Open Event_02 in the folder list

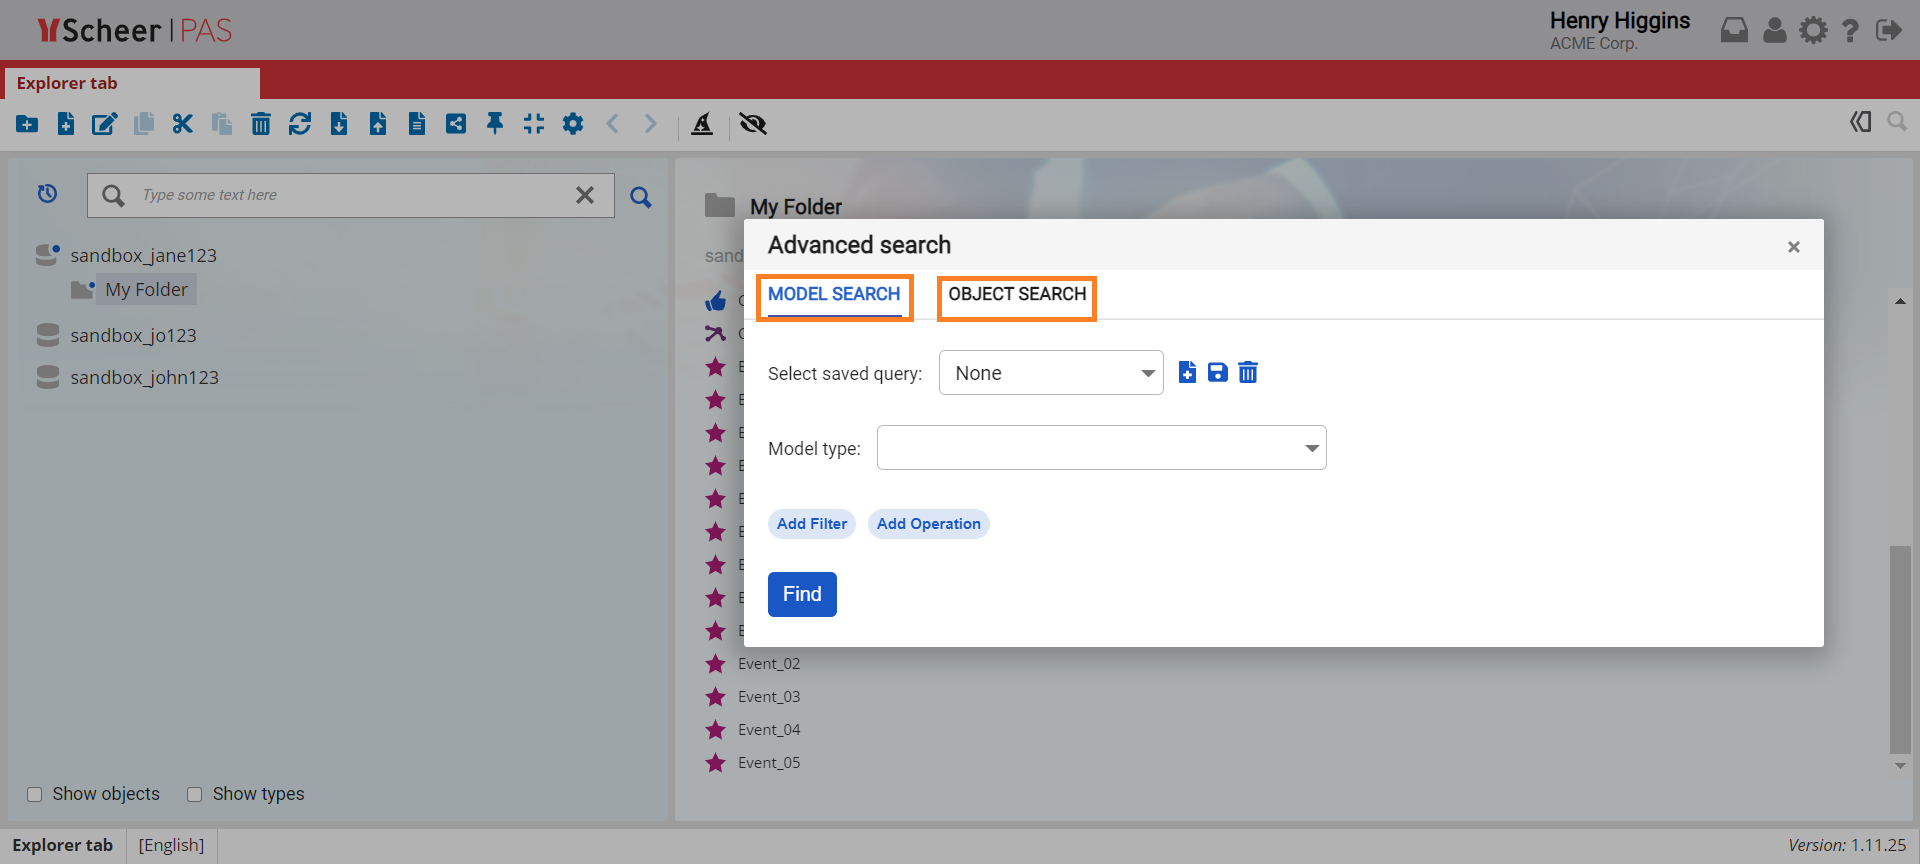[769, 664]
